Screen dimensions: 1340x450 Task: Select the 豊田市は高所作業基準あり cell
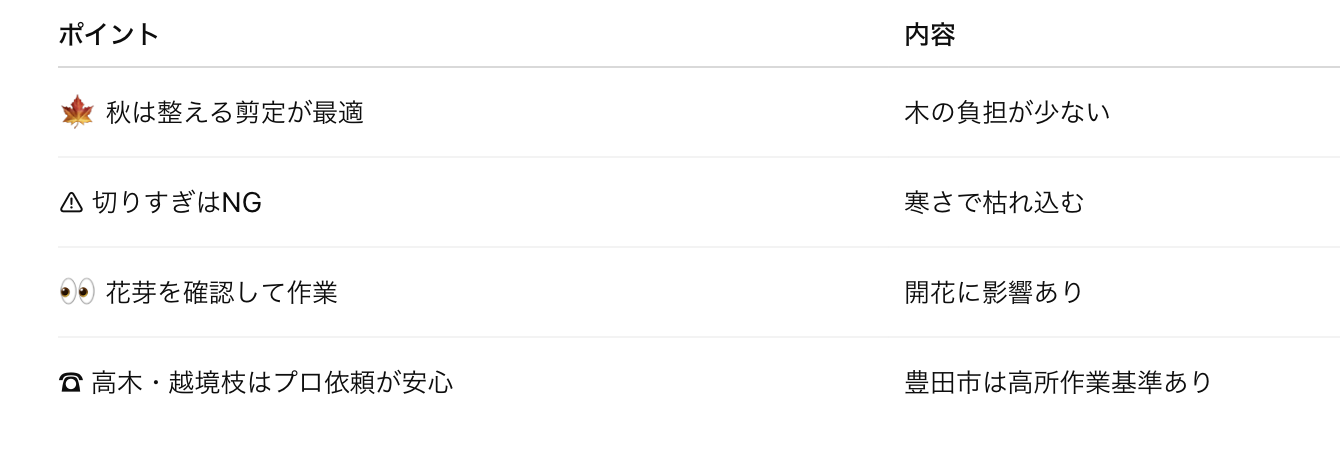pyautogui.click(x=1058, y=383)
